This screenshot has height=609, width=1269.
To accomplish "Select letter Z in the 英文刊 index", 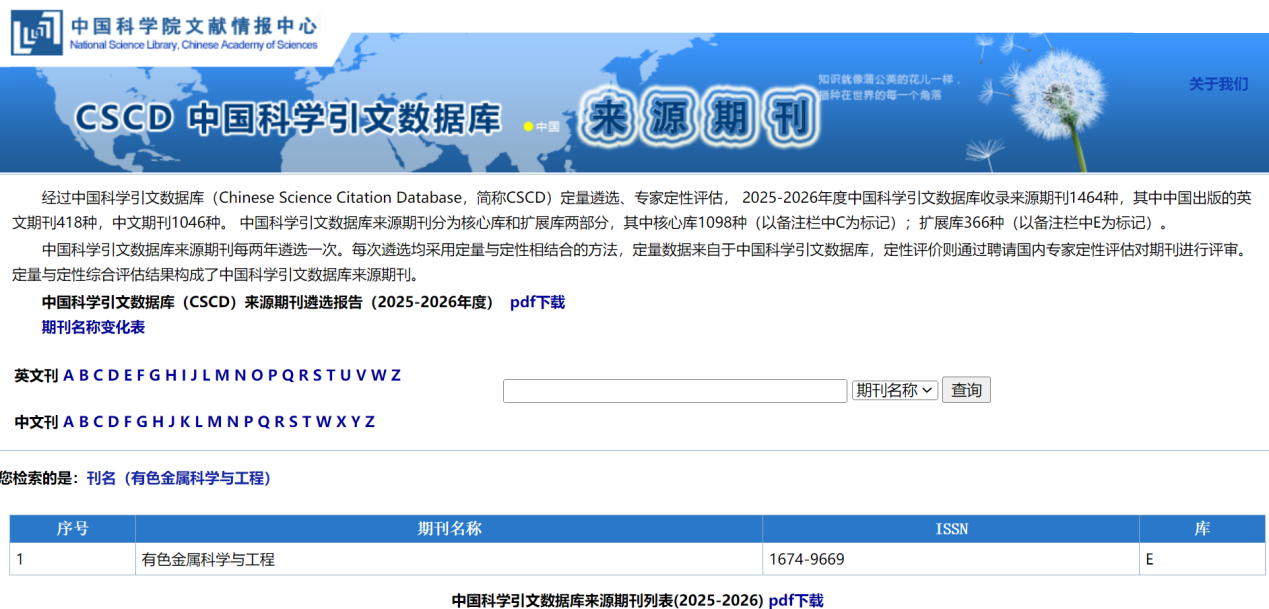I will tap(396, 375).
